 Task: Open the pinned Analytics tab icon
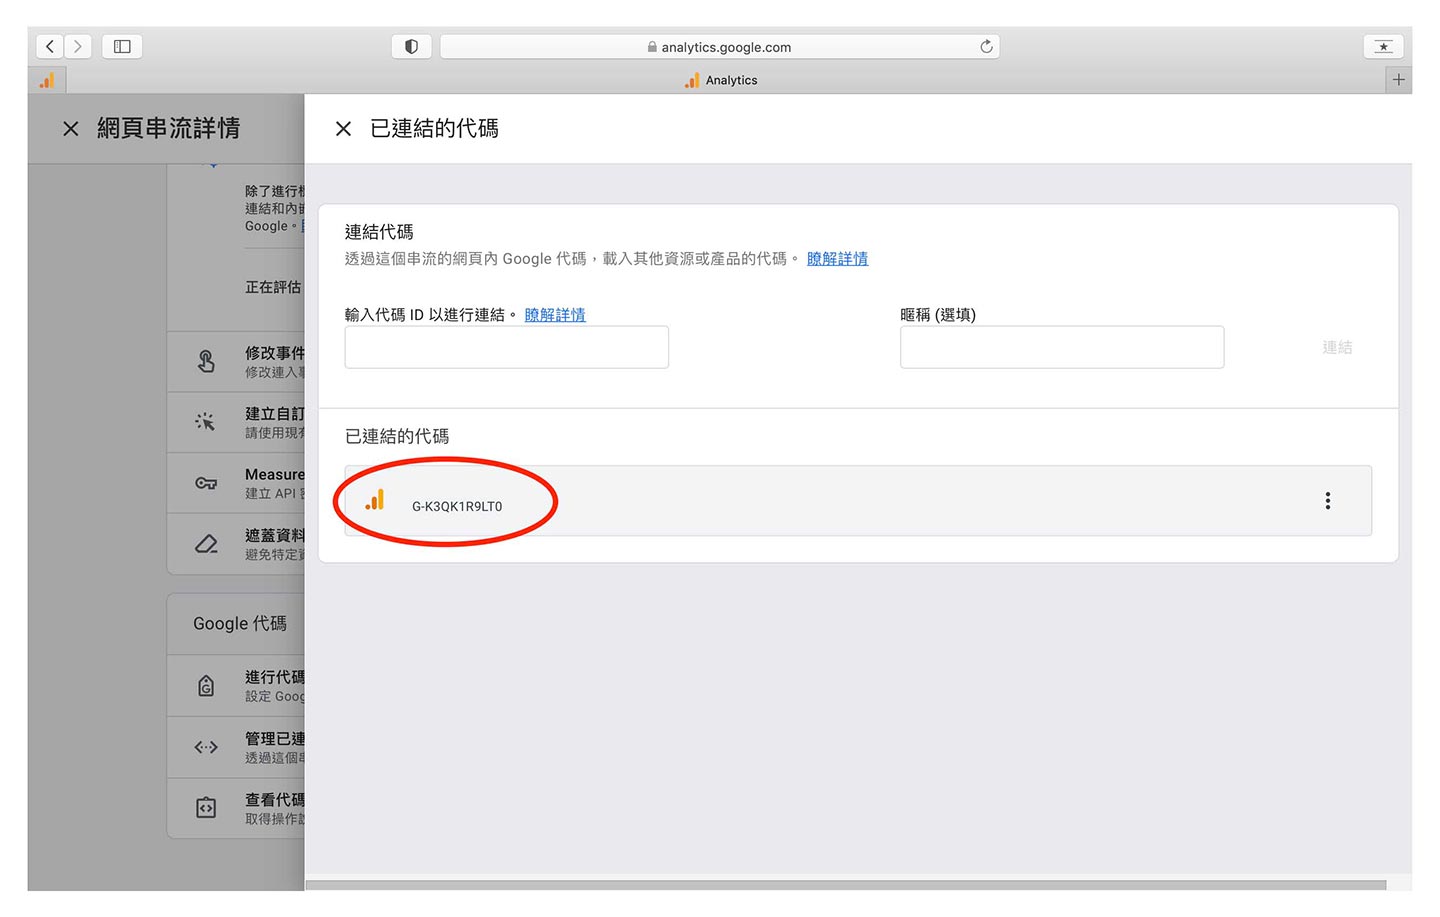pos(47,80)
